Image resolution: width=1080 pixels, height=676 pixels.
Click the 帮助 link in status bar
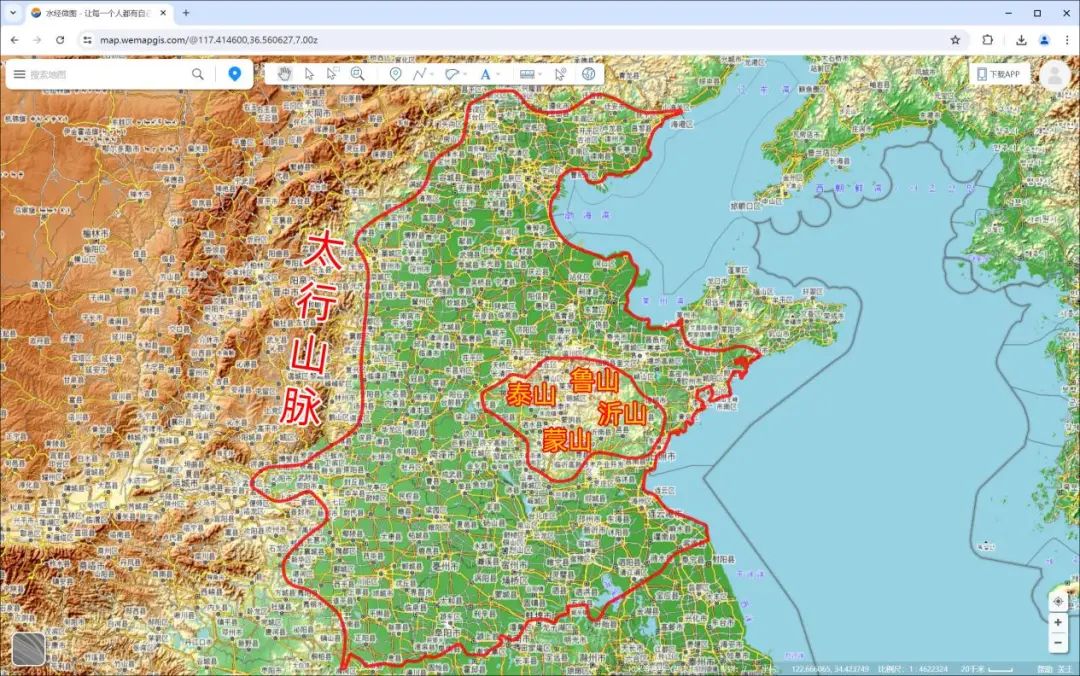(1045, 669)
